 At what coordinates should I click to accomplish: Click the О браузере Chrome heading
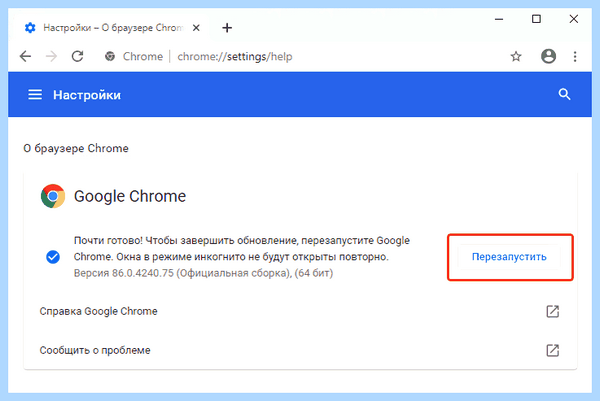(x=76, y=148)
